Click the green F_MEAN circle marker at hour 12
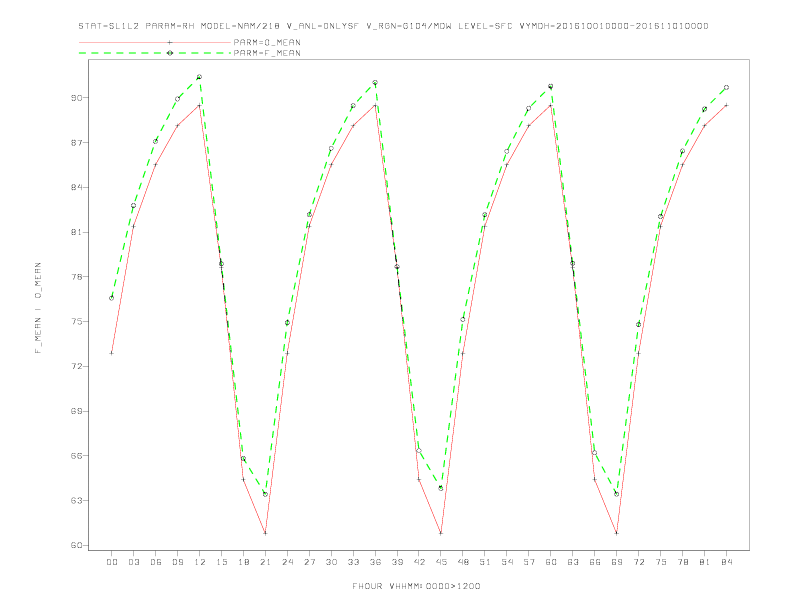This screenshot has width=792, height=612. pos(200,77)
